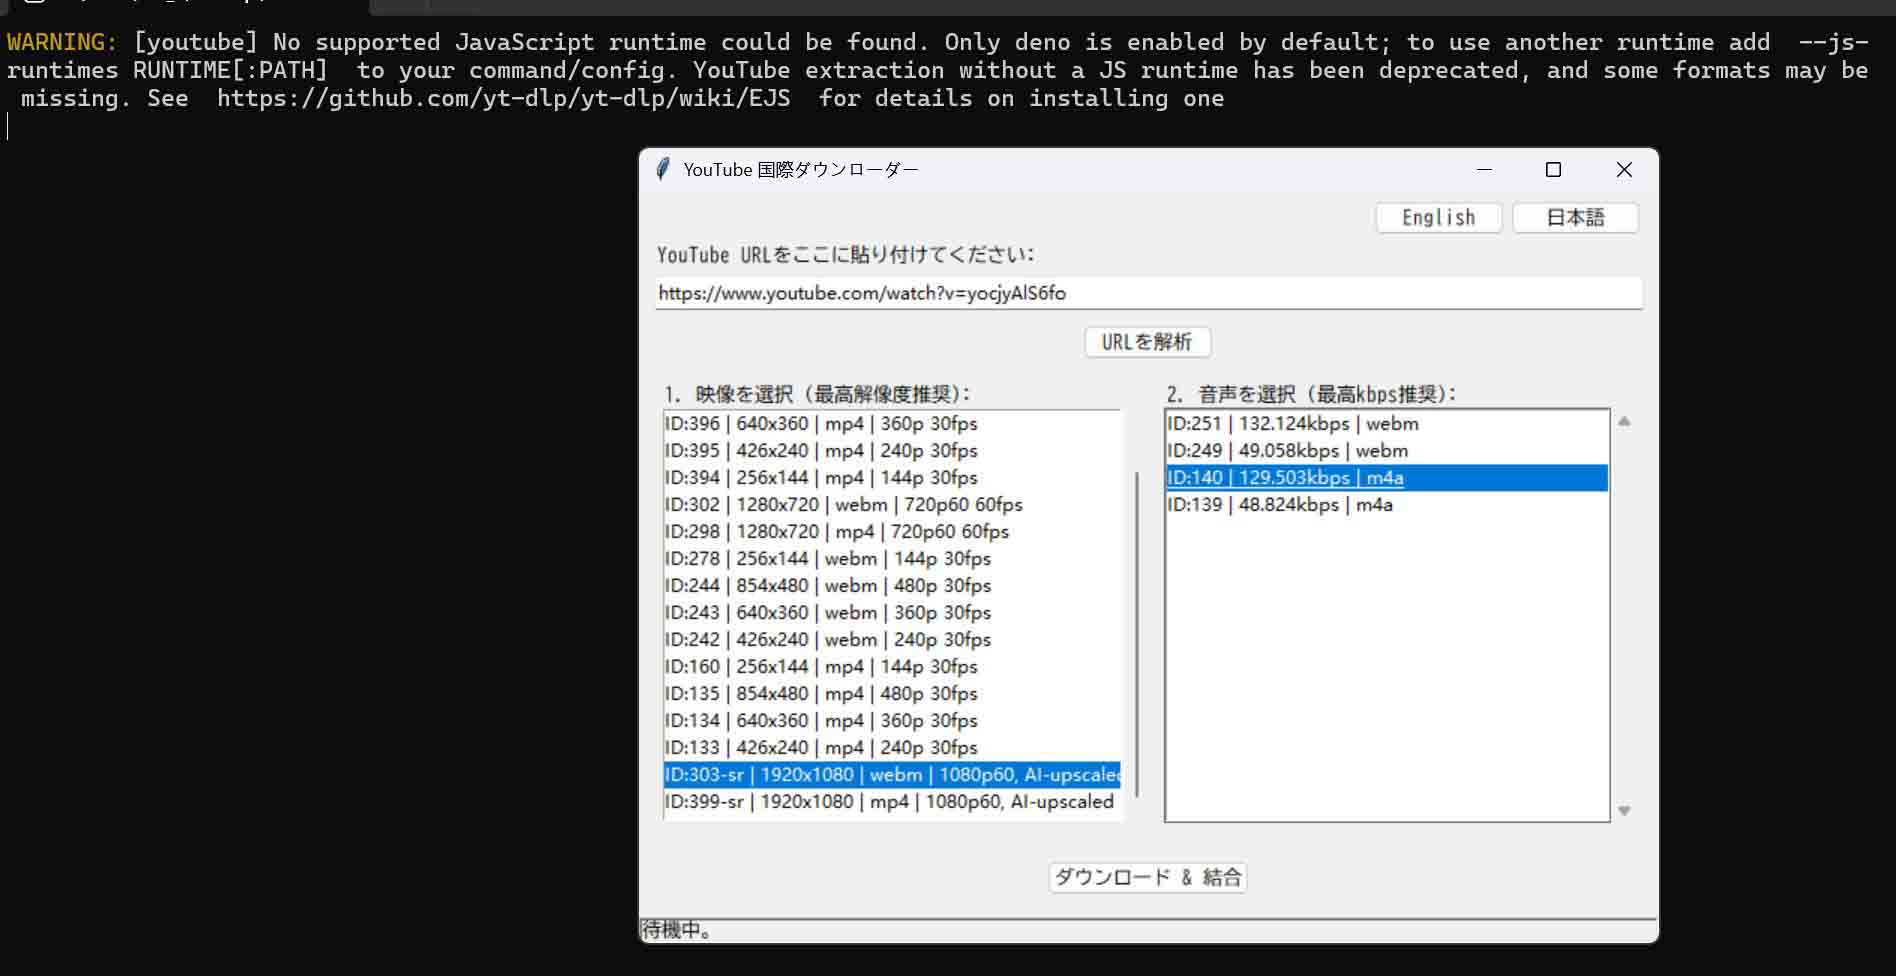The image size is (1896, 976).
Task: Choose video format ID:399-sr 1080p60 mp4
Action: coord(888,802)
